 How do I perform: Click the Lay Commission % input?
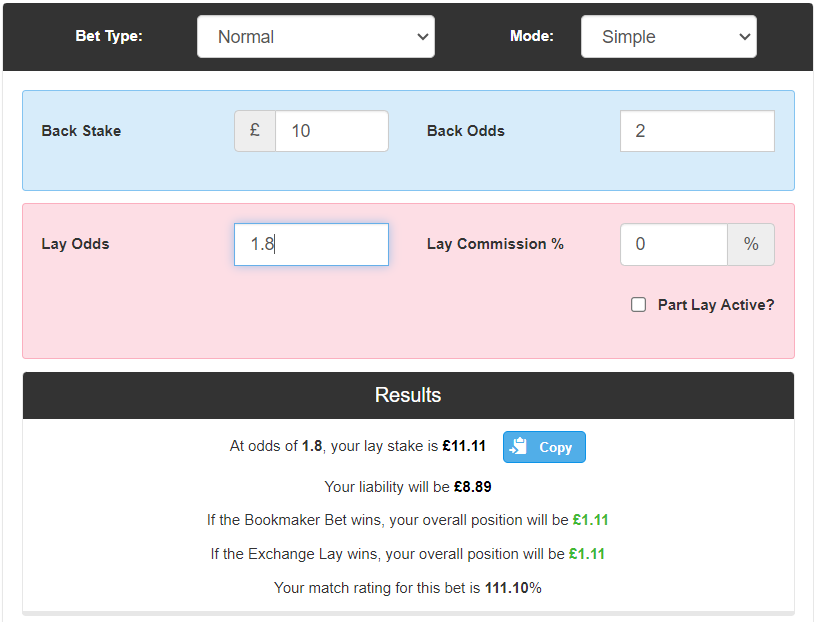673,244
